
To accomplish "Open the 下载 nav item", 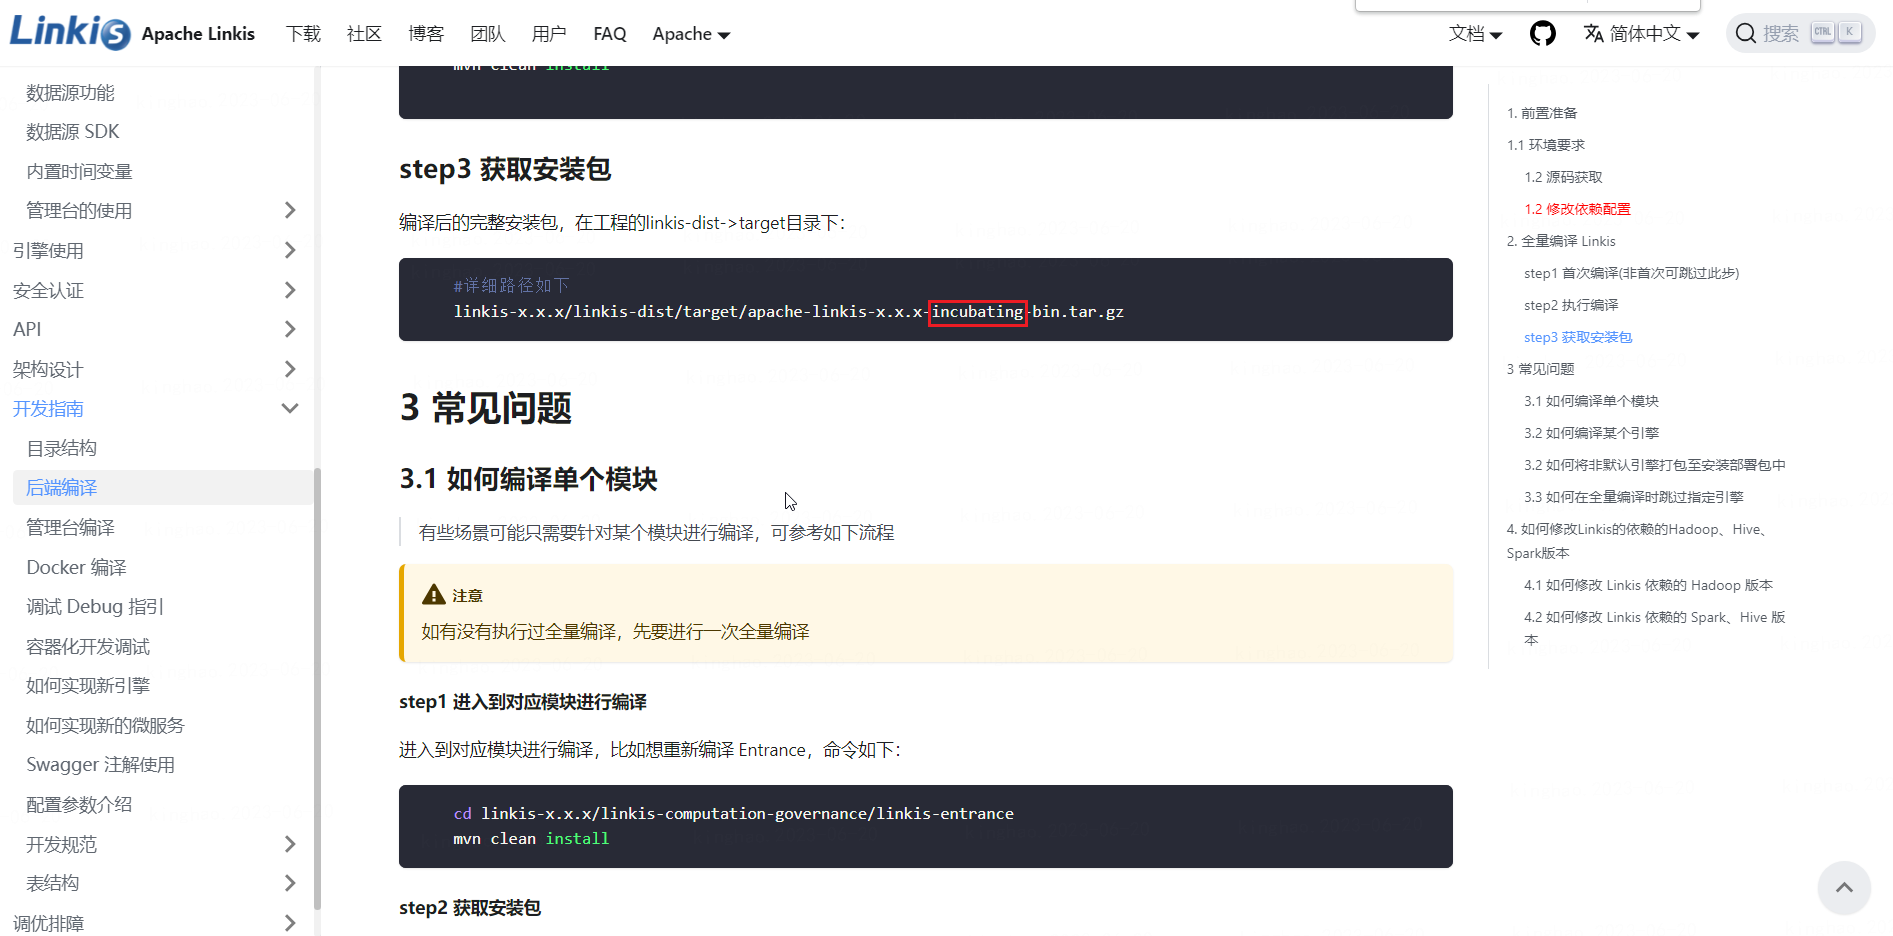I will click(x=303, y=34).
